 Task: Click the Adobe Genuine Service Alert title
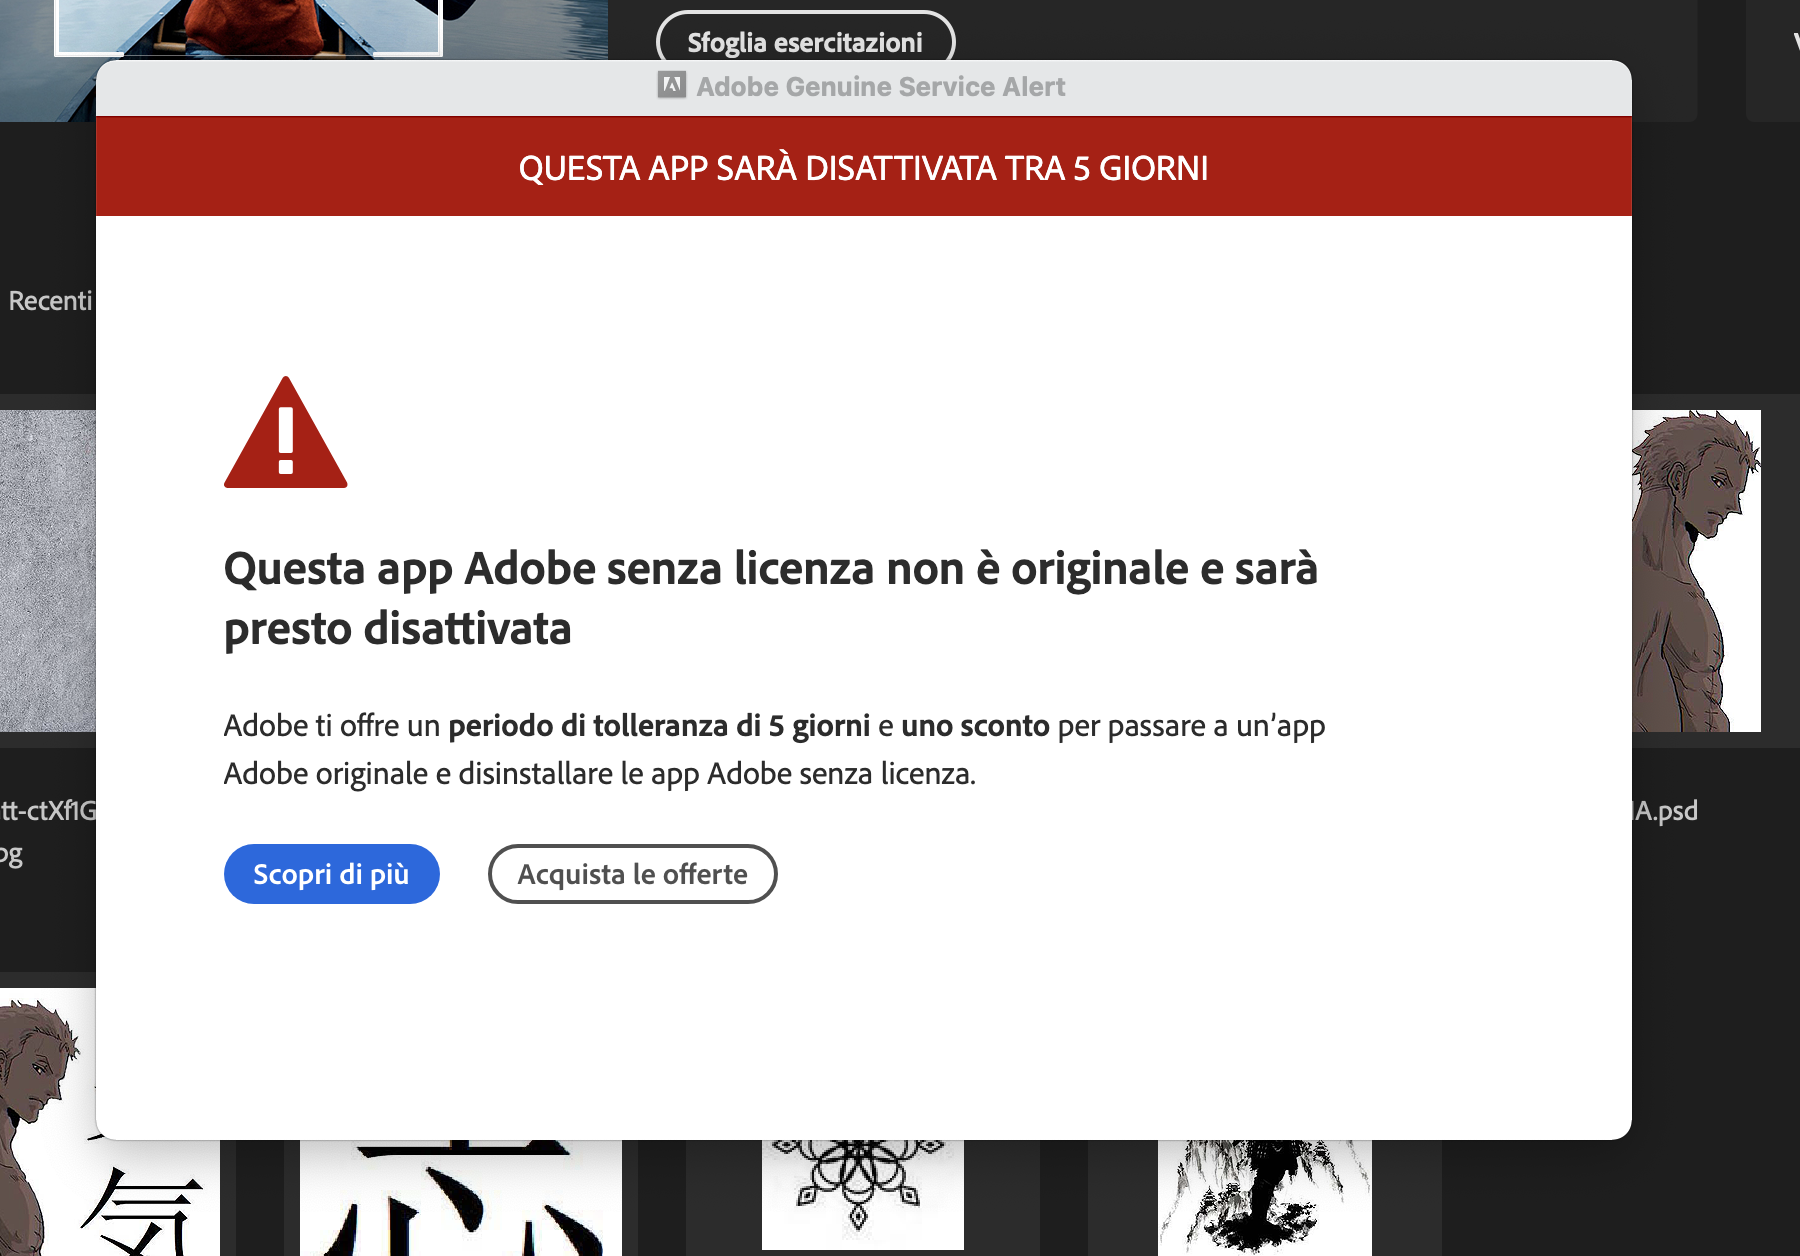click(x=880, y=87)
